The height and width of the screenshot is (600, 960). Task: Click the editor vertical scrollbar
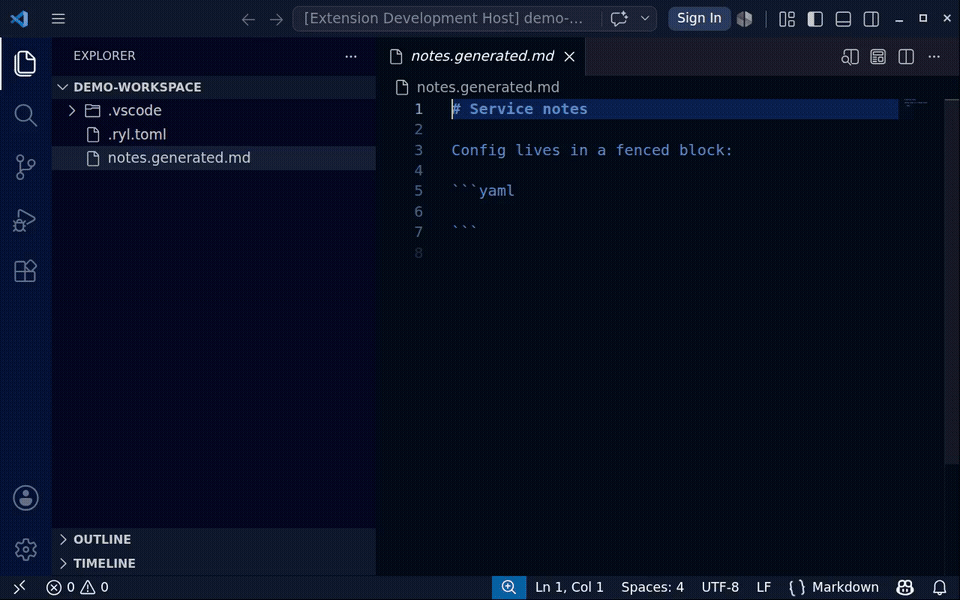[951, 282]
